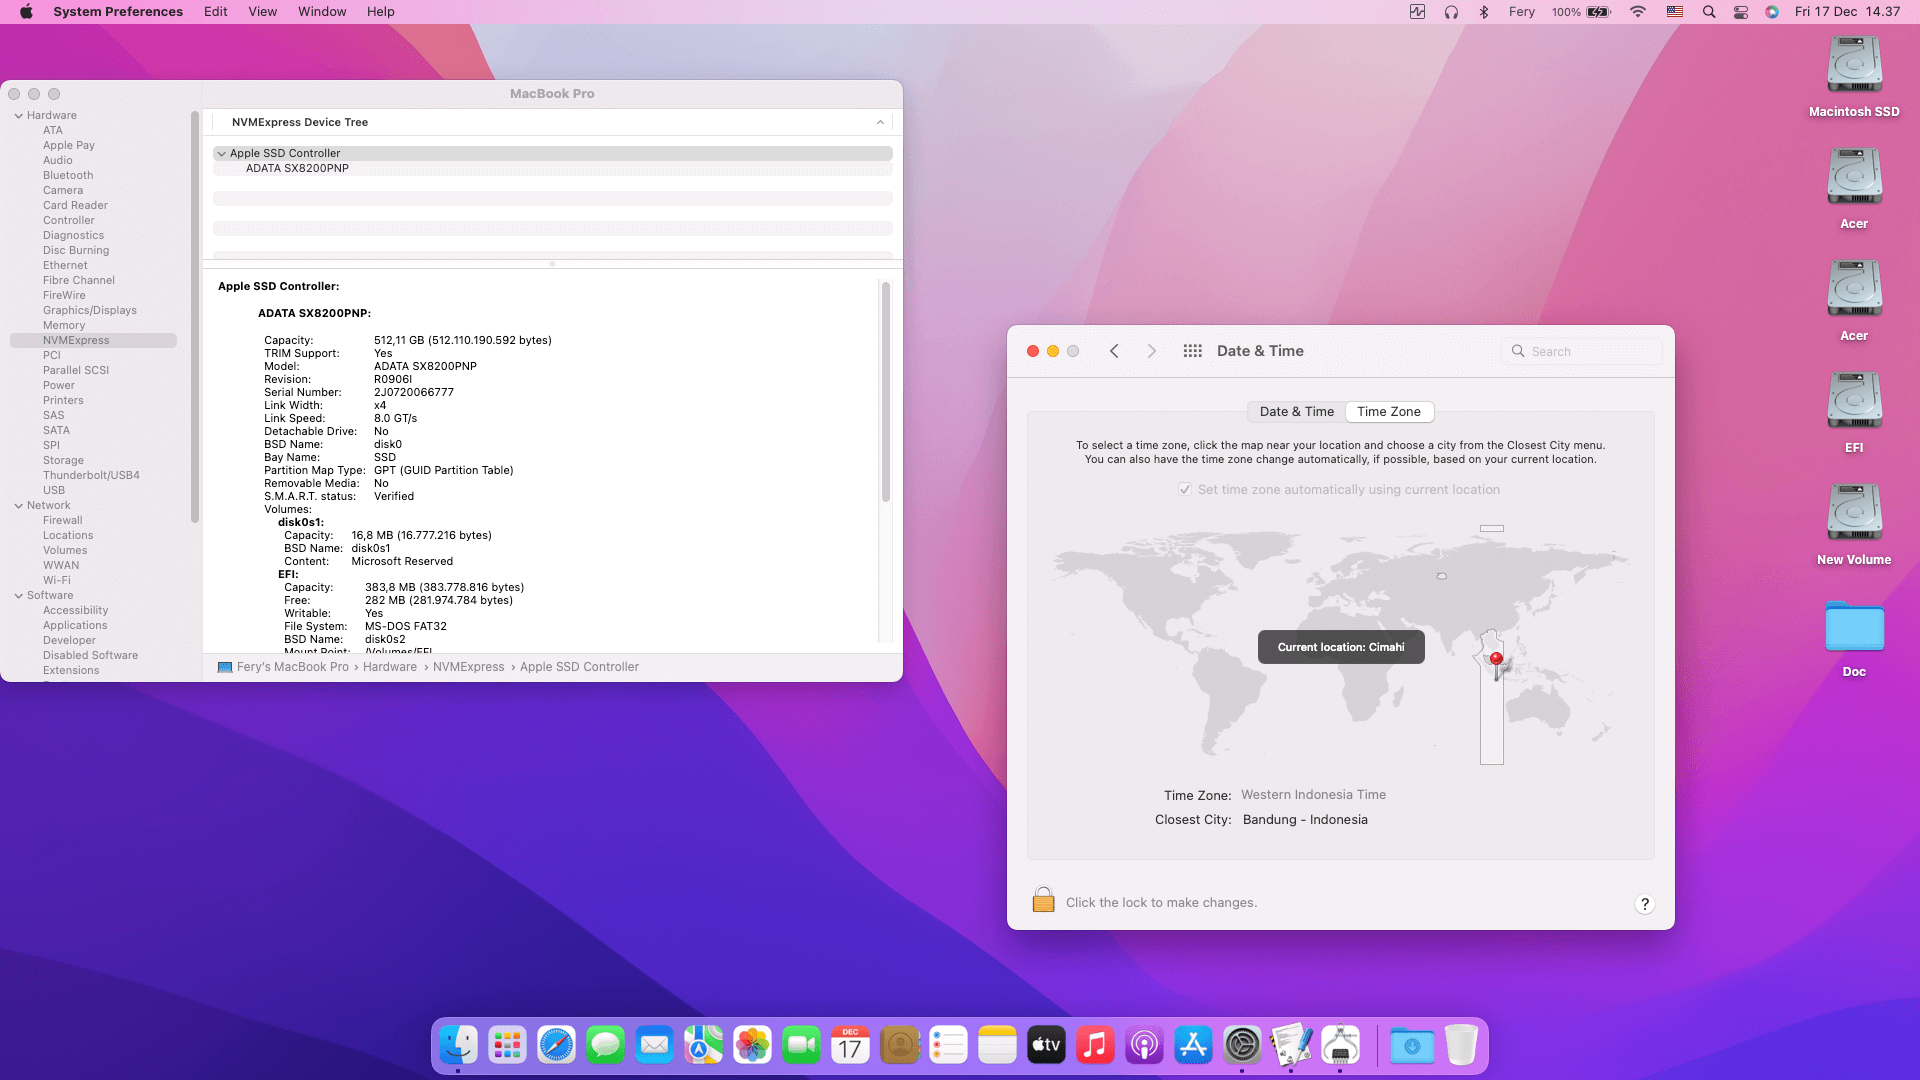Collapse the Hardware section in the sidebar
1920x1080 pixels.
tap(19, 116)
